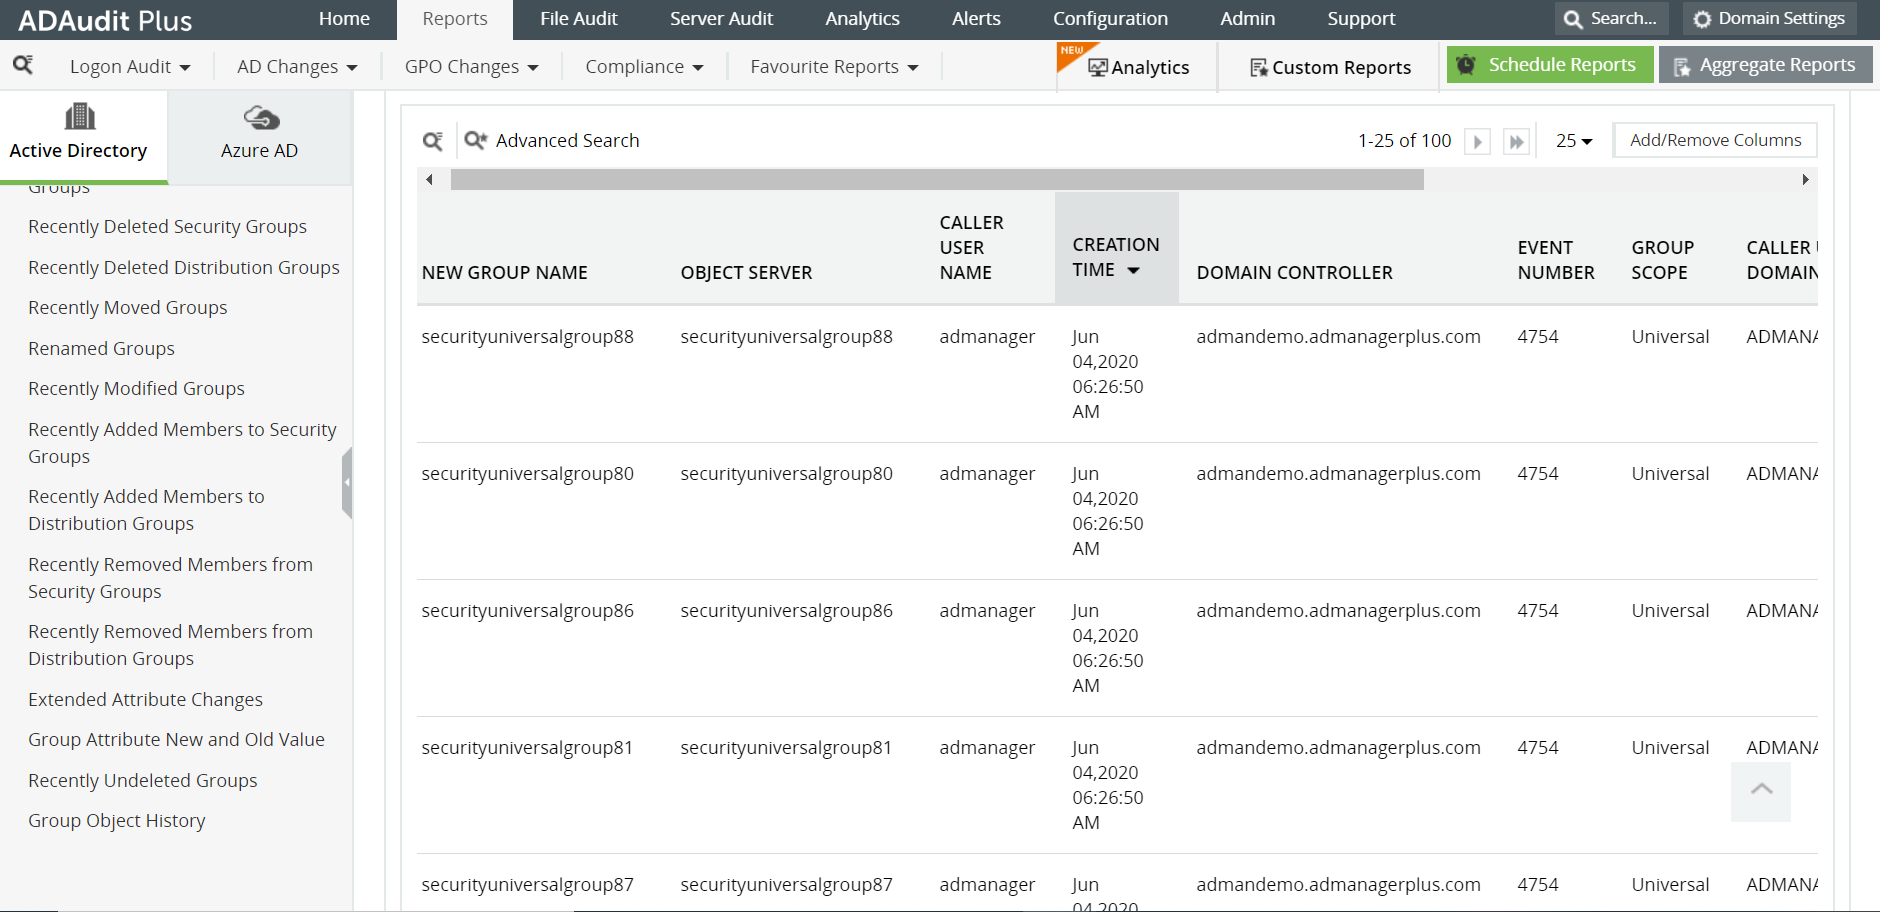Viewport: 1880px width, 912px height.
Task: Sort by Group Scope column header
Action: click(x=1662, y=260)
